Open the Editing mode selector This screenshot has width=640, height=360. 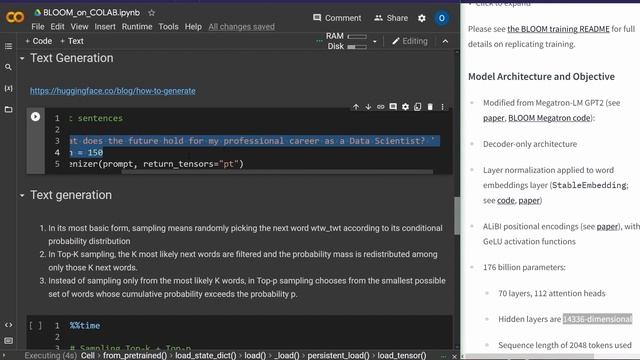409,41
